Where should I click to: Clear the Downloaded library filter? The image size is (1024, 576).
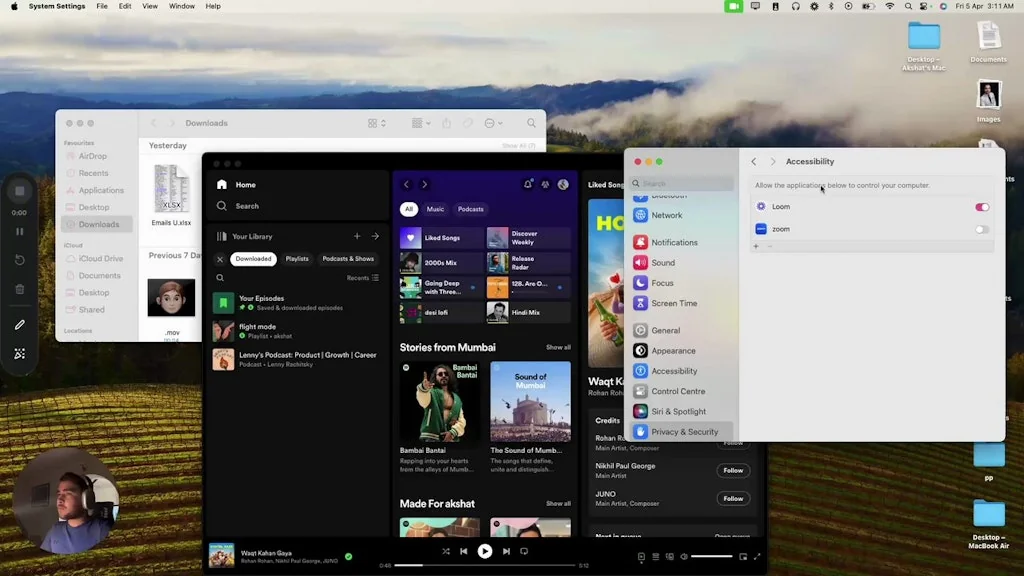pyautogui.click(x=220, y=259)
